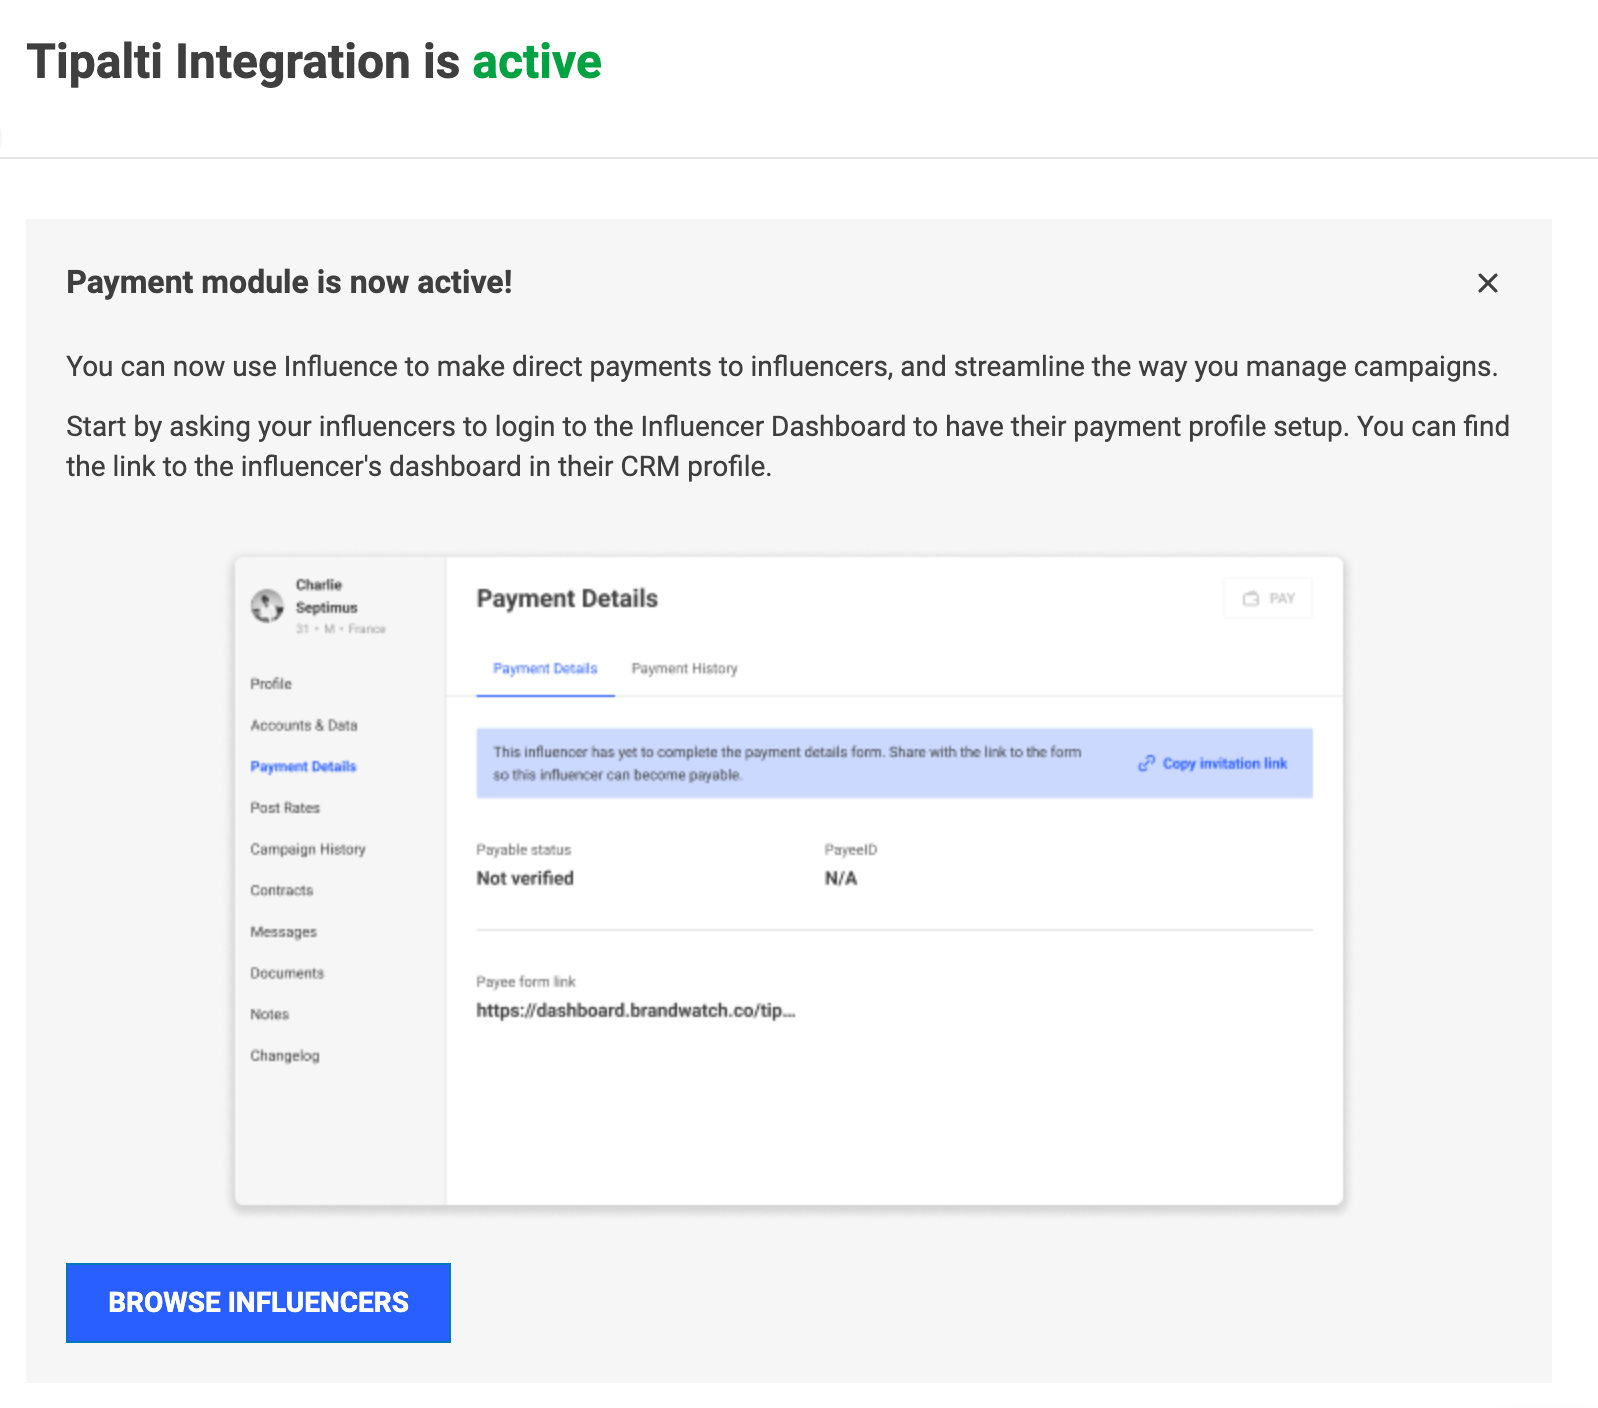Click Contracts in the preview sidebar
Viewport: 1598px width, 1408px height.
(x=282, y=890)
